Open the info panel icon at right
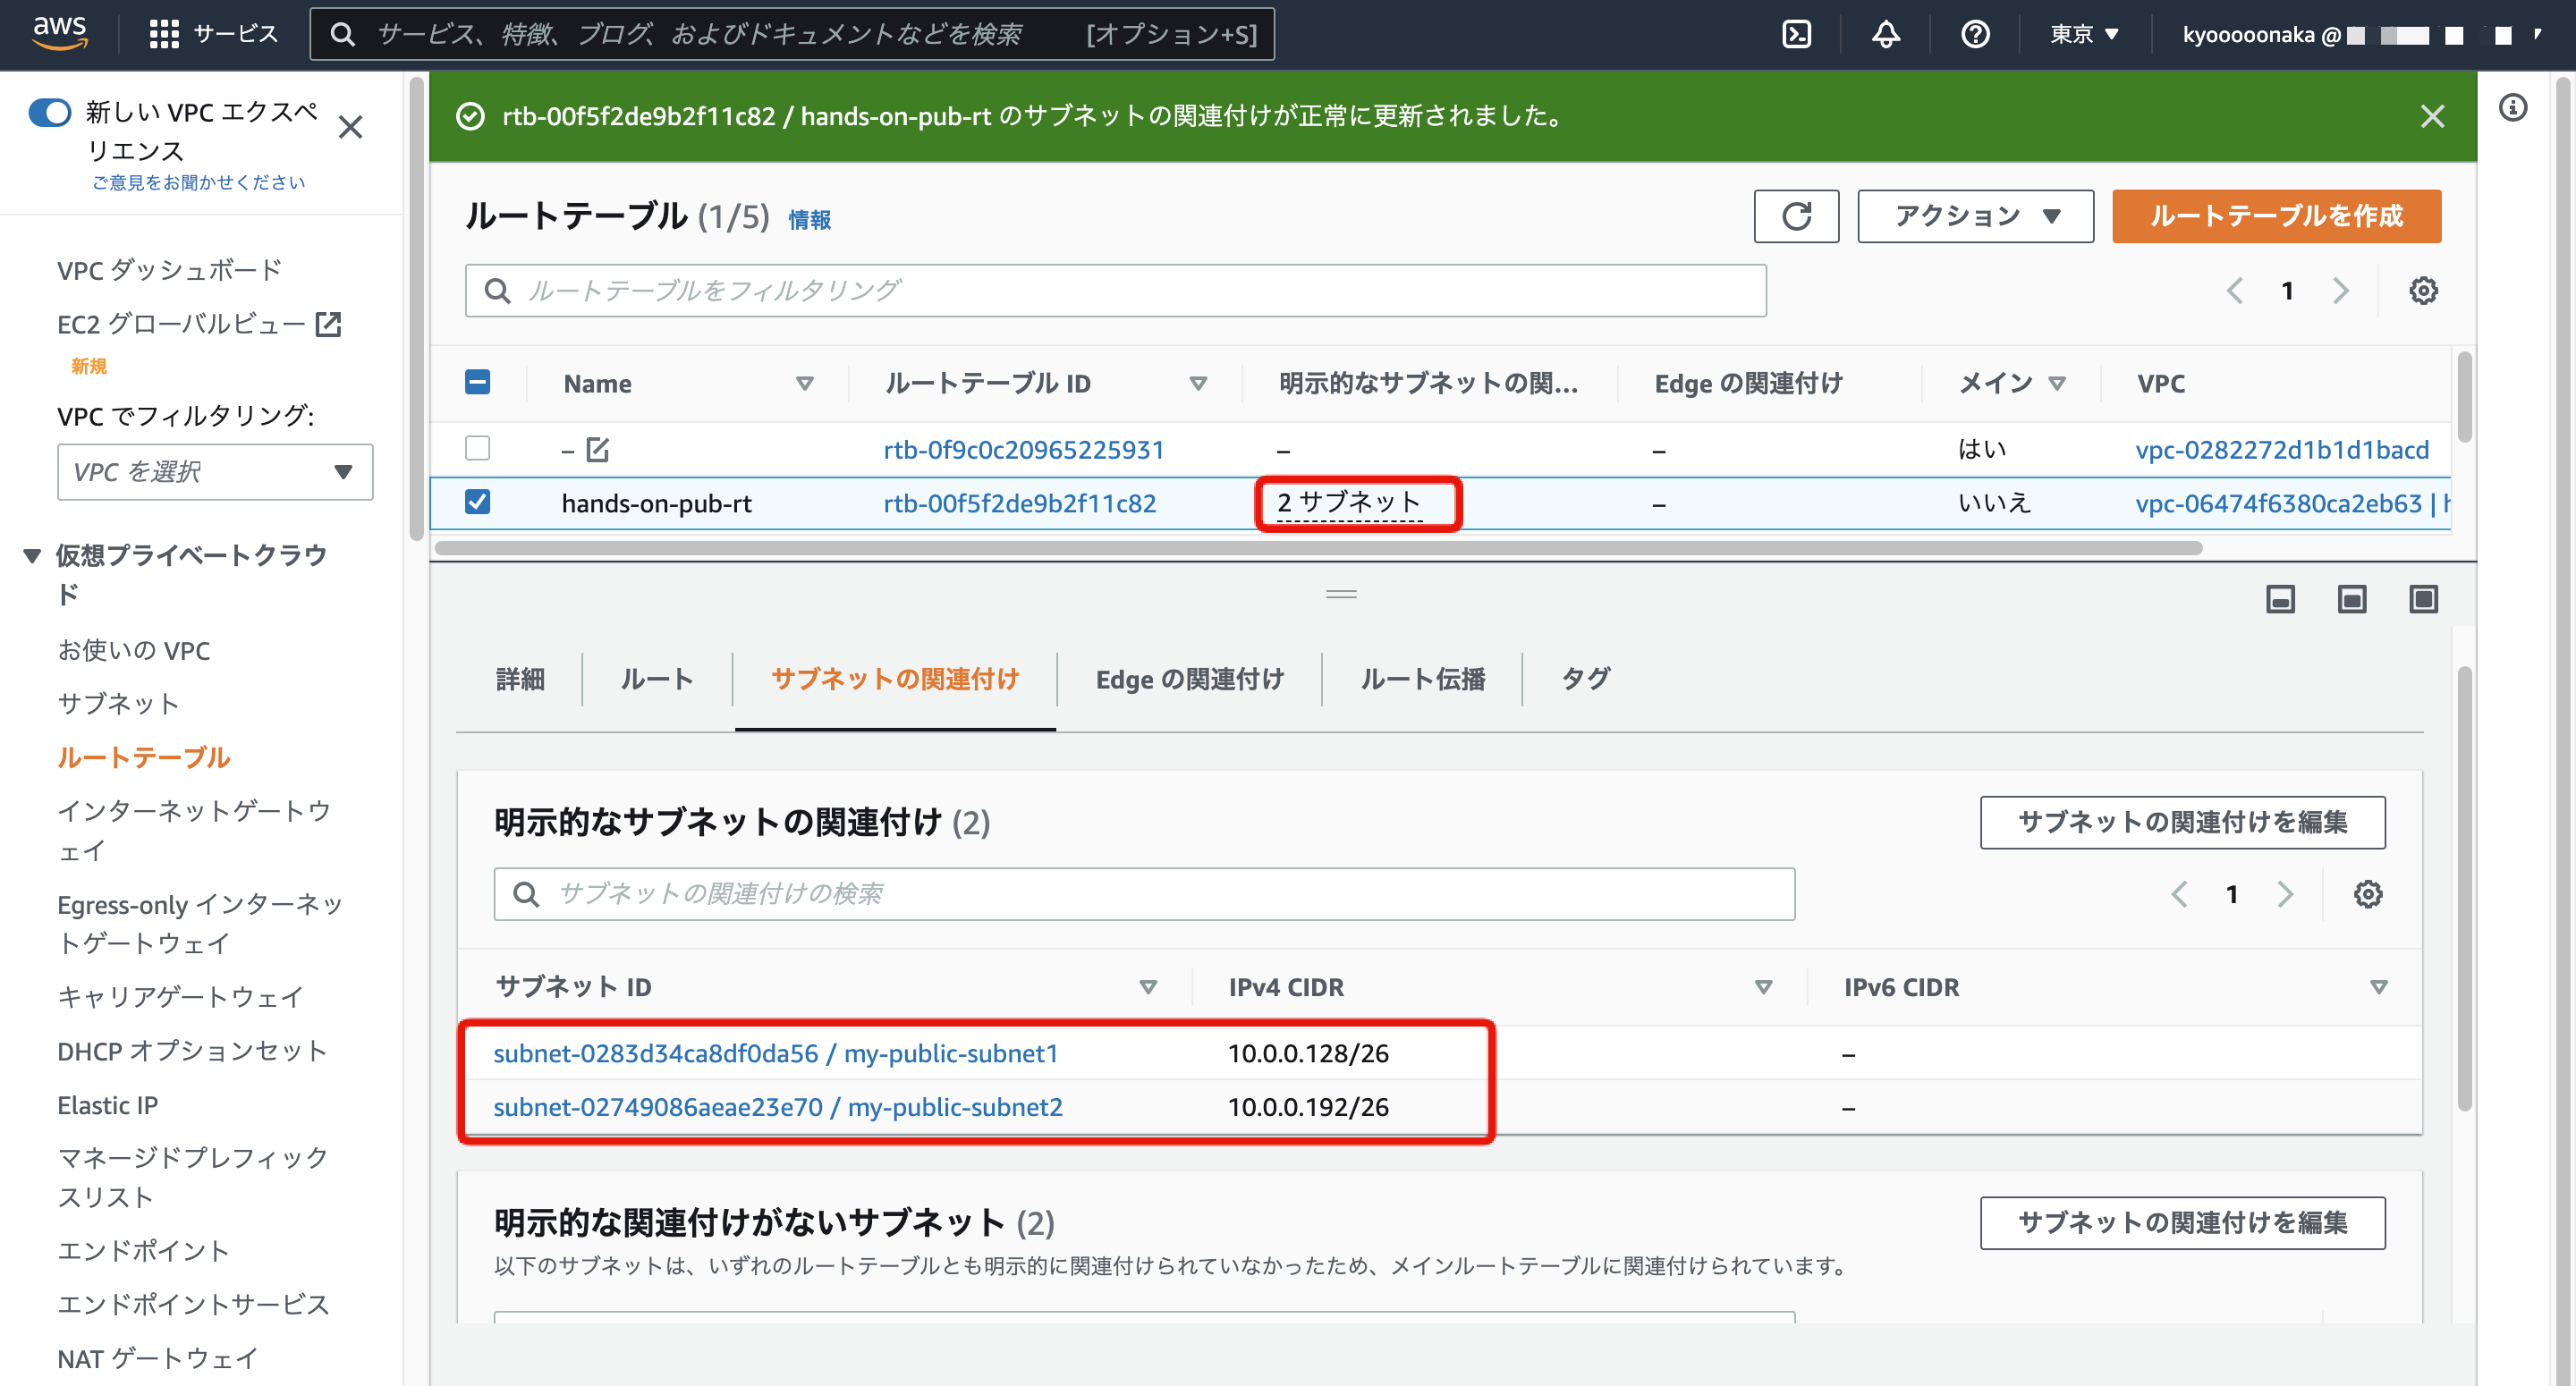This screenshot has width=2576, height=1386. click(x=2513, y=107)
